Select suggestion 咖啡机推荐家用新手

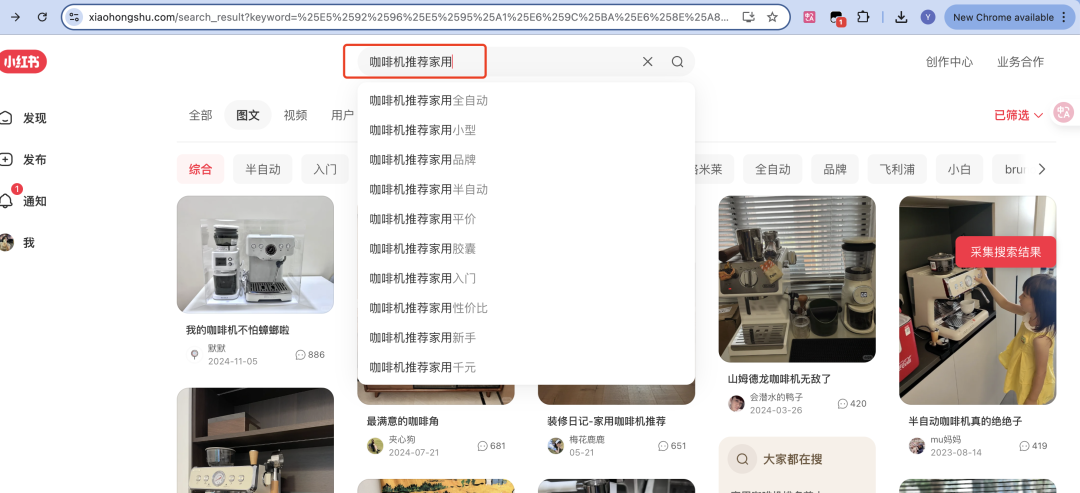[x=526, y=338]
